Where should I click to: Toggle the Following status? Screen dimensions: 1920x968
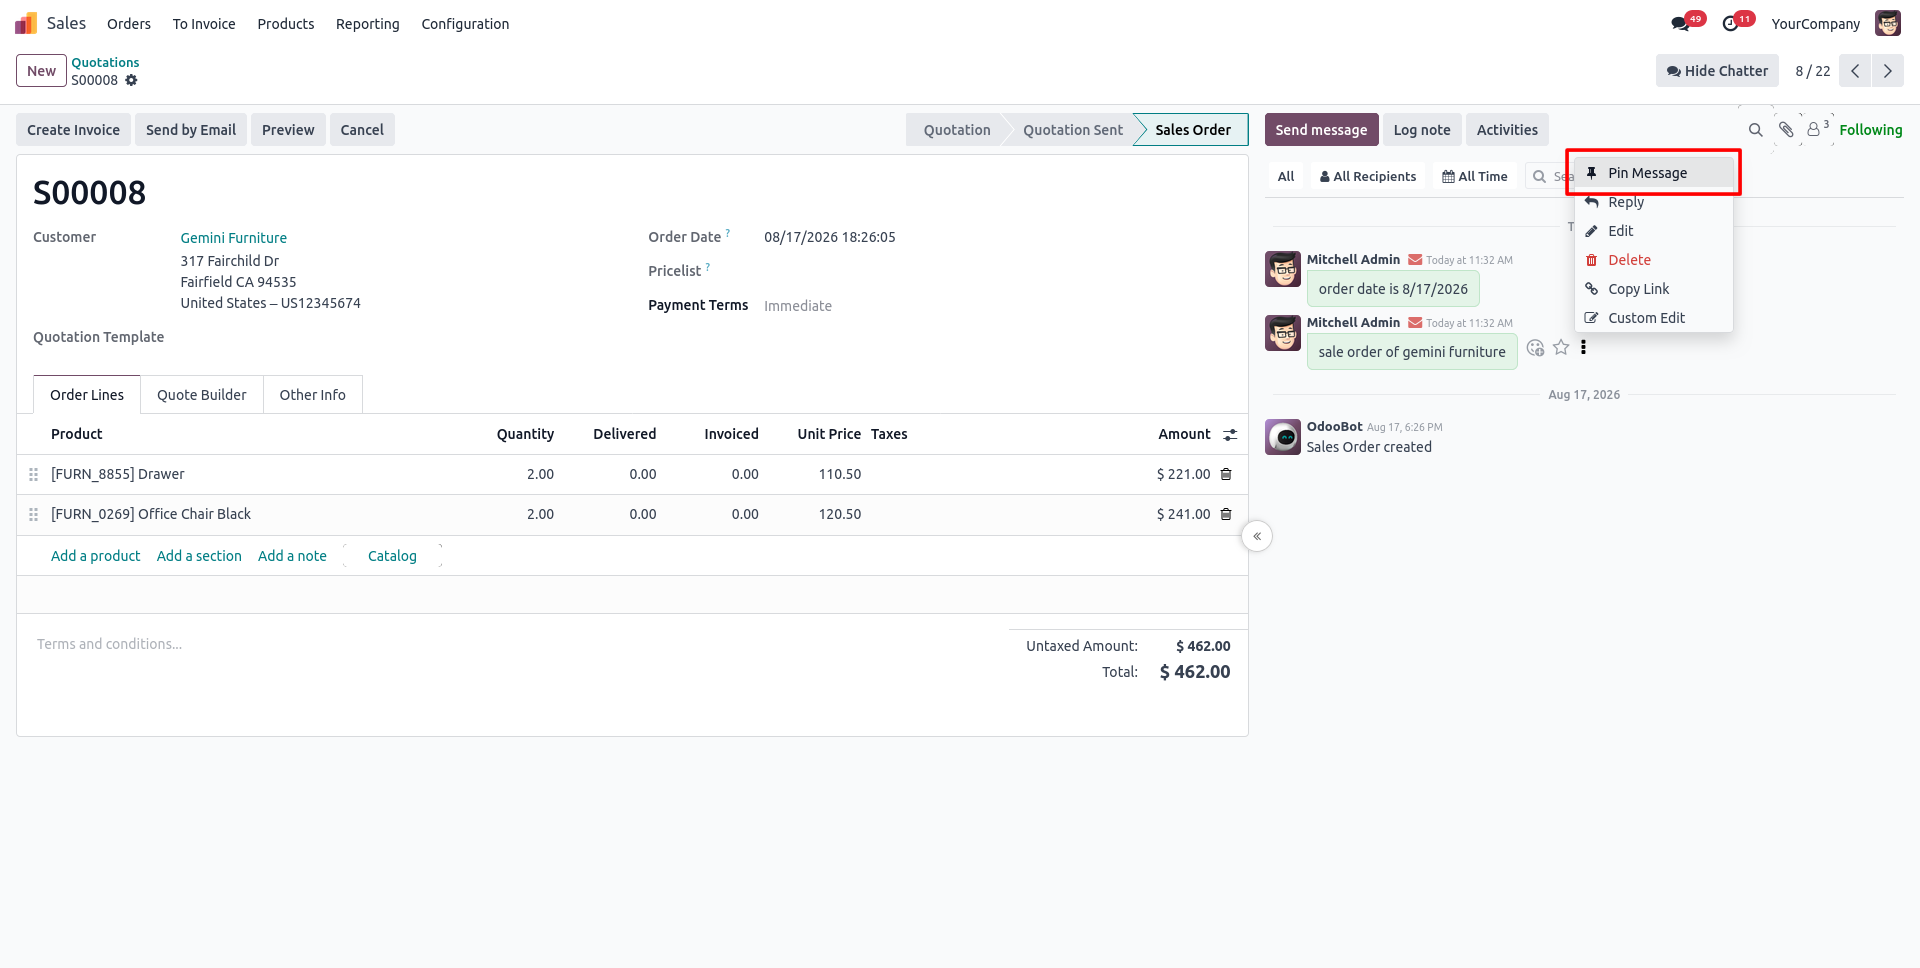pyautogui.click(x=1870, y=130)
